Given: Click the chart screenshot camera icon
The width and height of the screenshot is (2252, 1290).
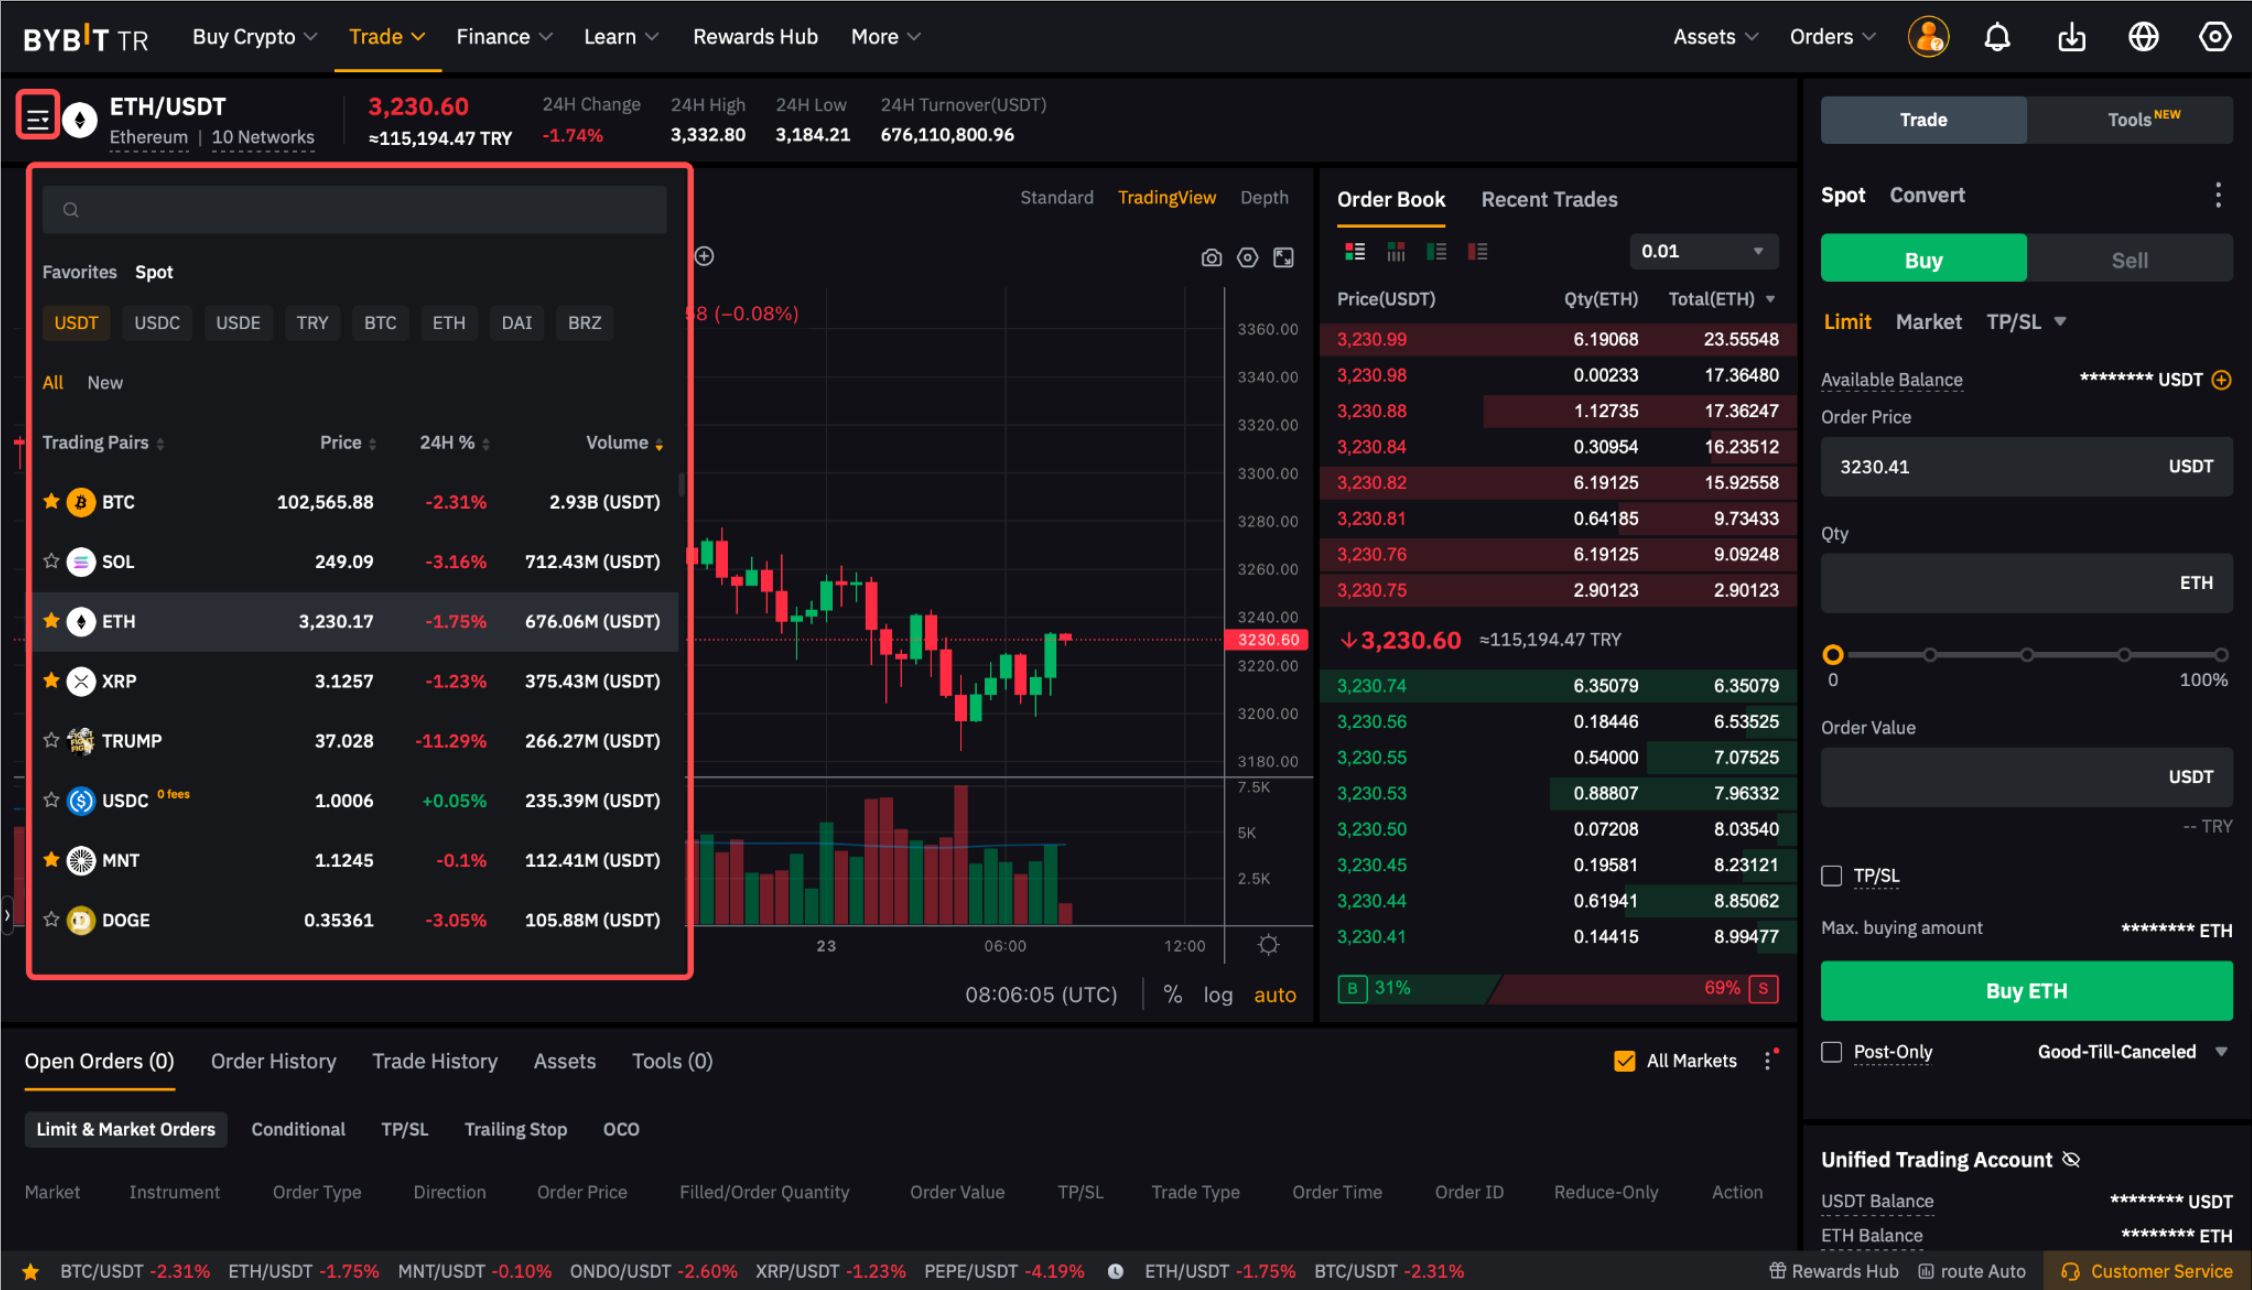Looking at the screenshot, I should point(1211,258).
